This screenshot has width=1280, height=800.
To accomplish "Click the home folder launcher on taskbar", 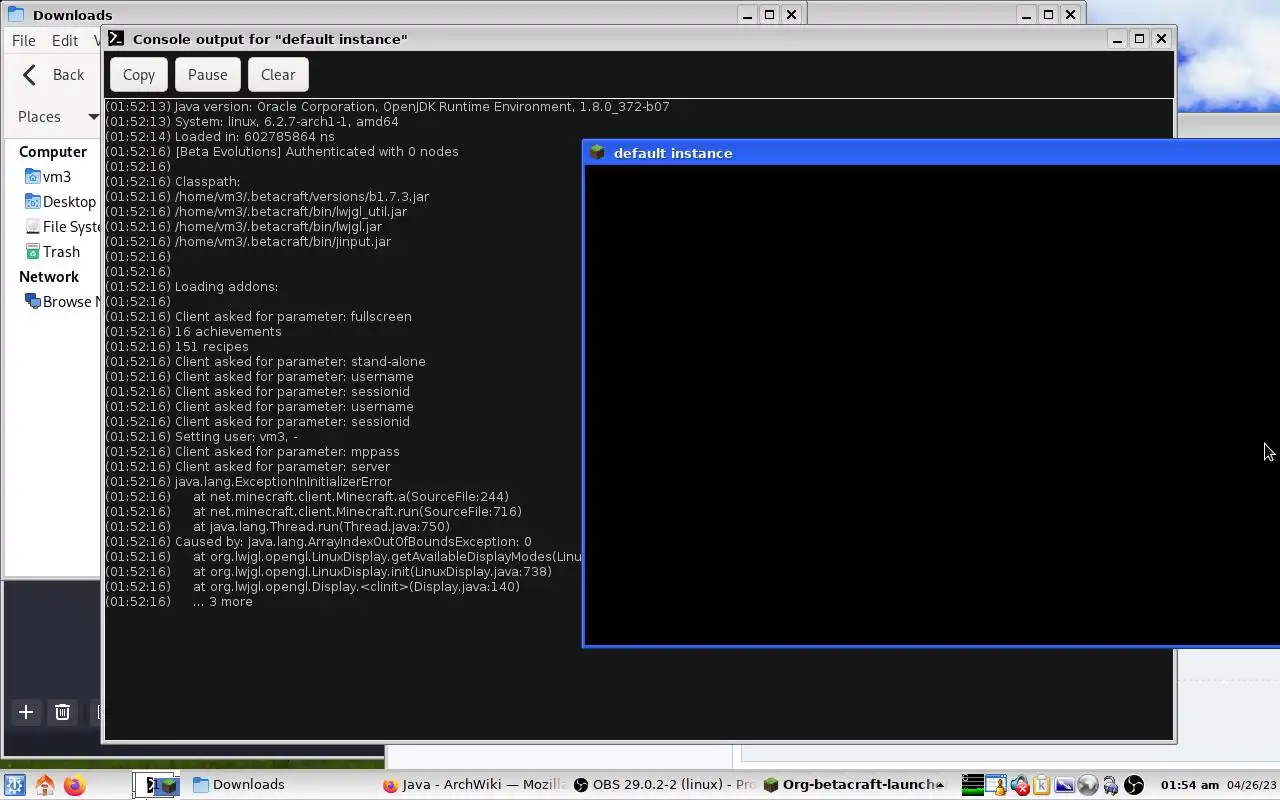I will point(44,785).
